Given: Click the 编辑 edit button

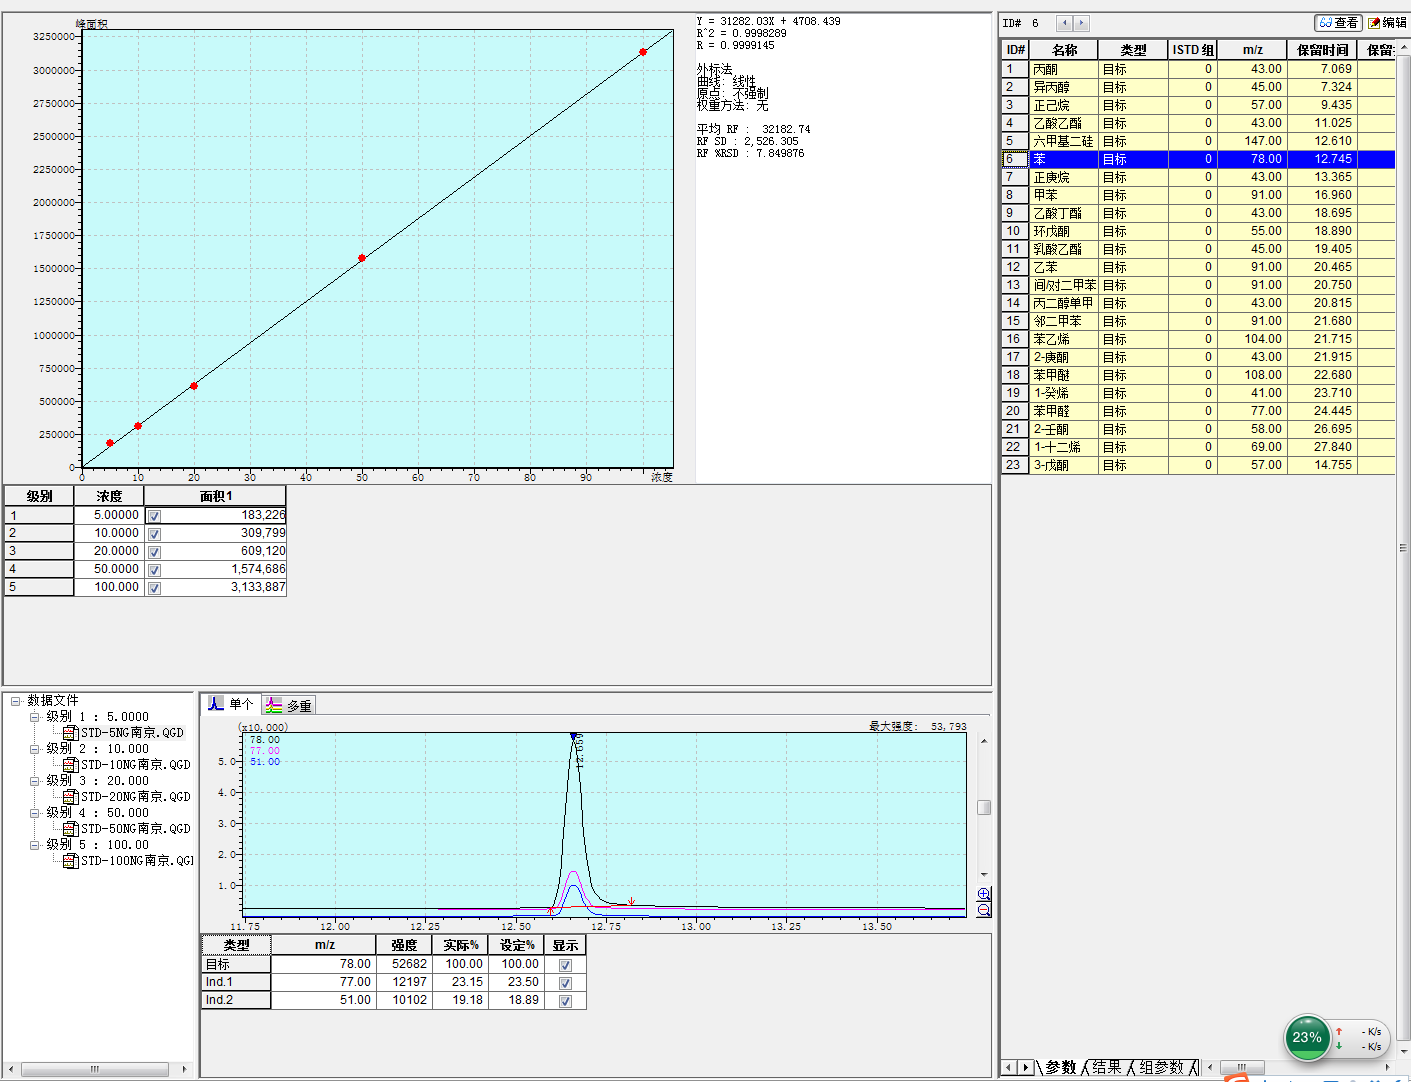Looking at the screenshot, I should (1387, 23).
